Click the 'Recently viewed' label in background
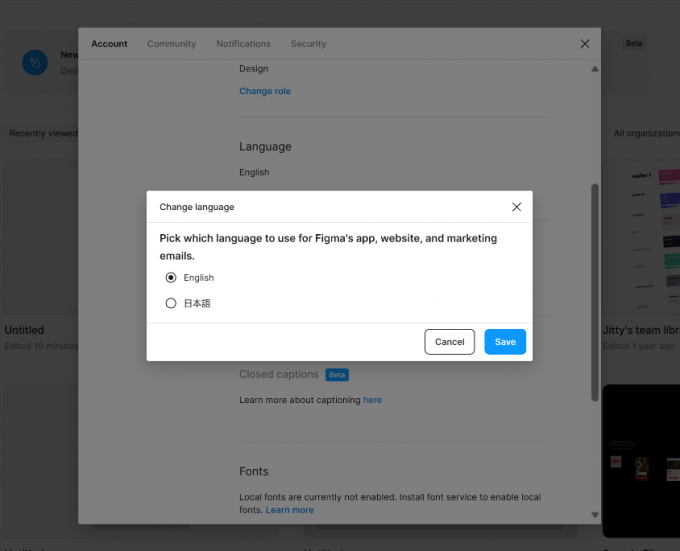This screenshot has height=551, width=680. tap(43, 133)
